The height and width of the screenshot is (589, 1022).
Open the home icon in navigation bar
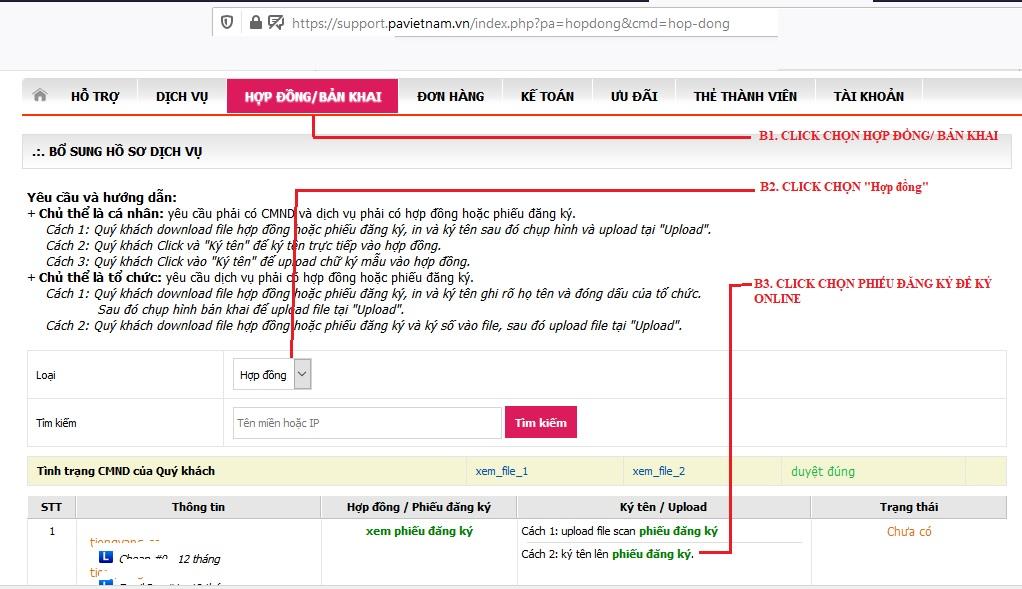[40, 95]
